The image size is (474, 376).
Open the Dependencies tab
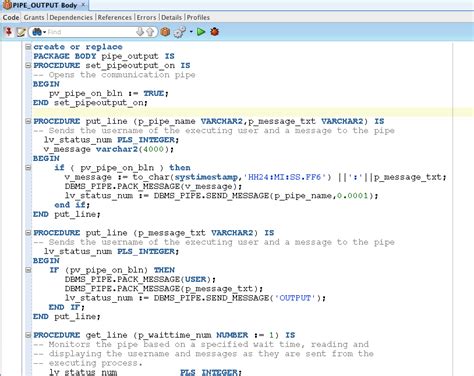tap(71, 17)
